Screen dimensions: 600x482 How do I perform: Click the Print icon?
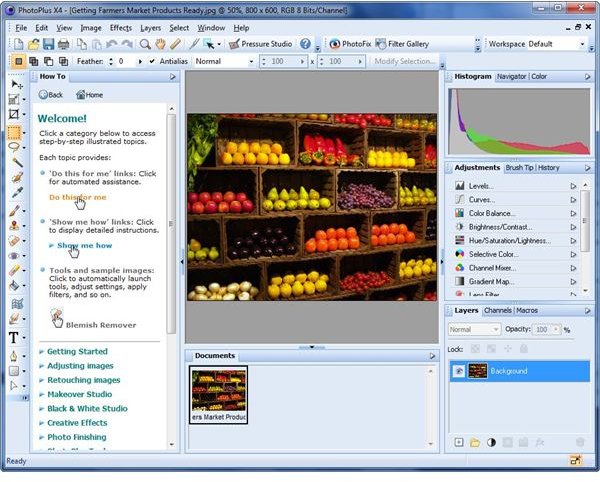tap(64, 44)
